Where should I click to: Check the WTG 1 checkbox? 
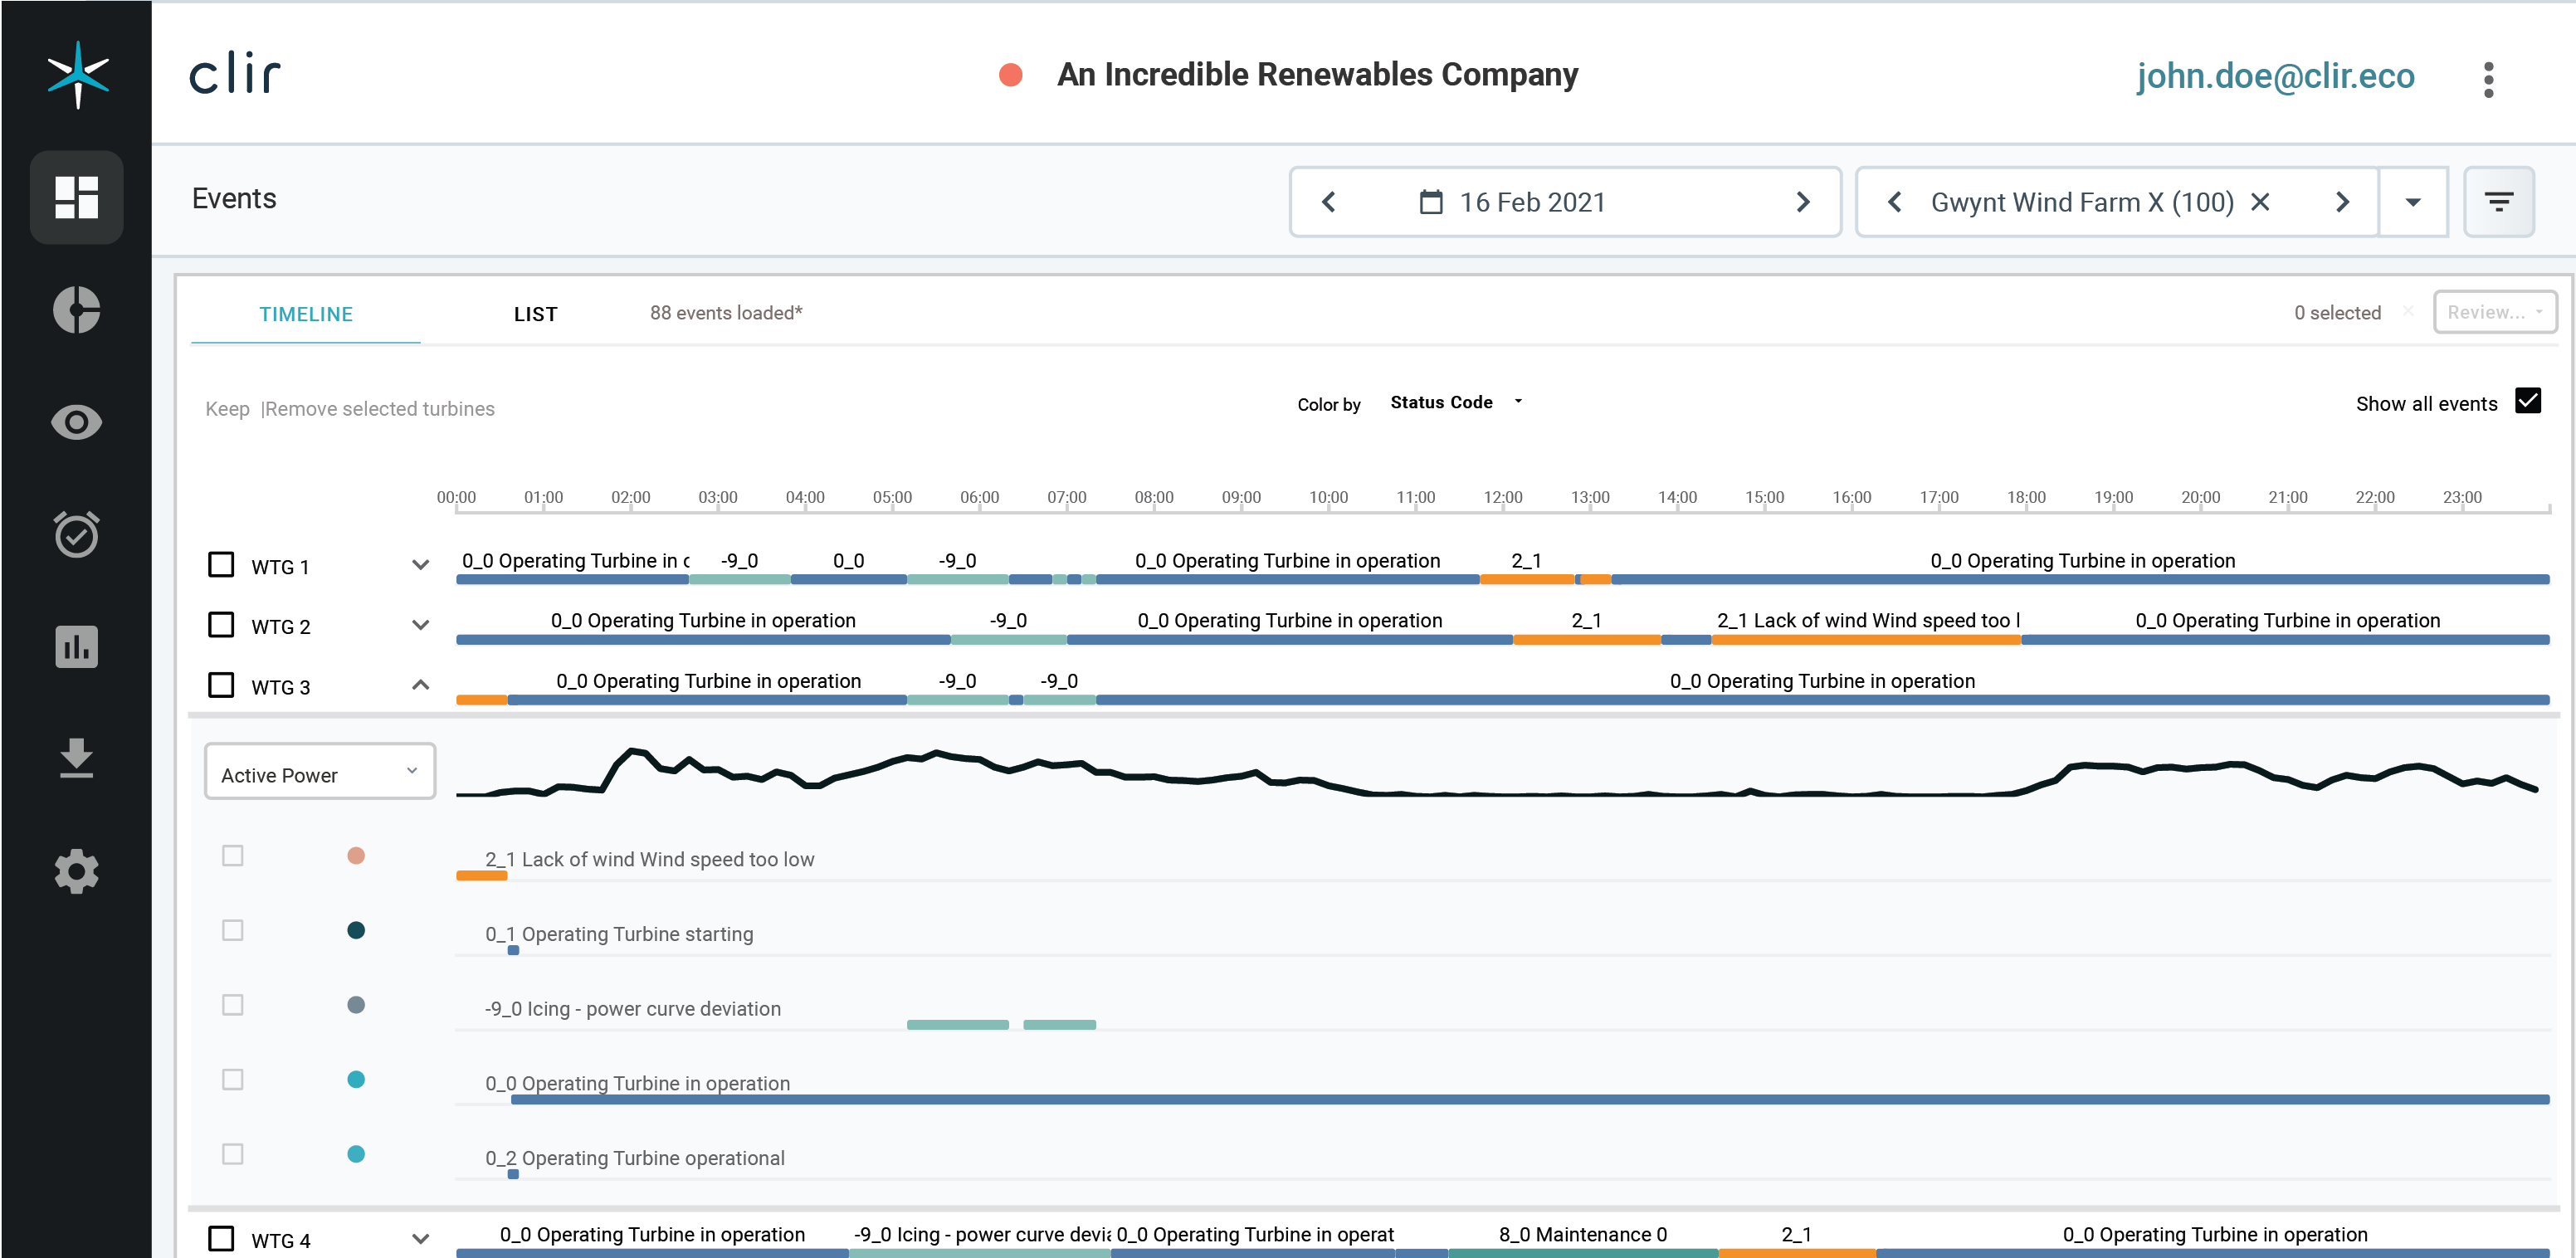221,565
